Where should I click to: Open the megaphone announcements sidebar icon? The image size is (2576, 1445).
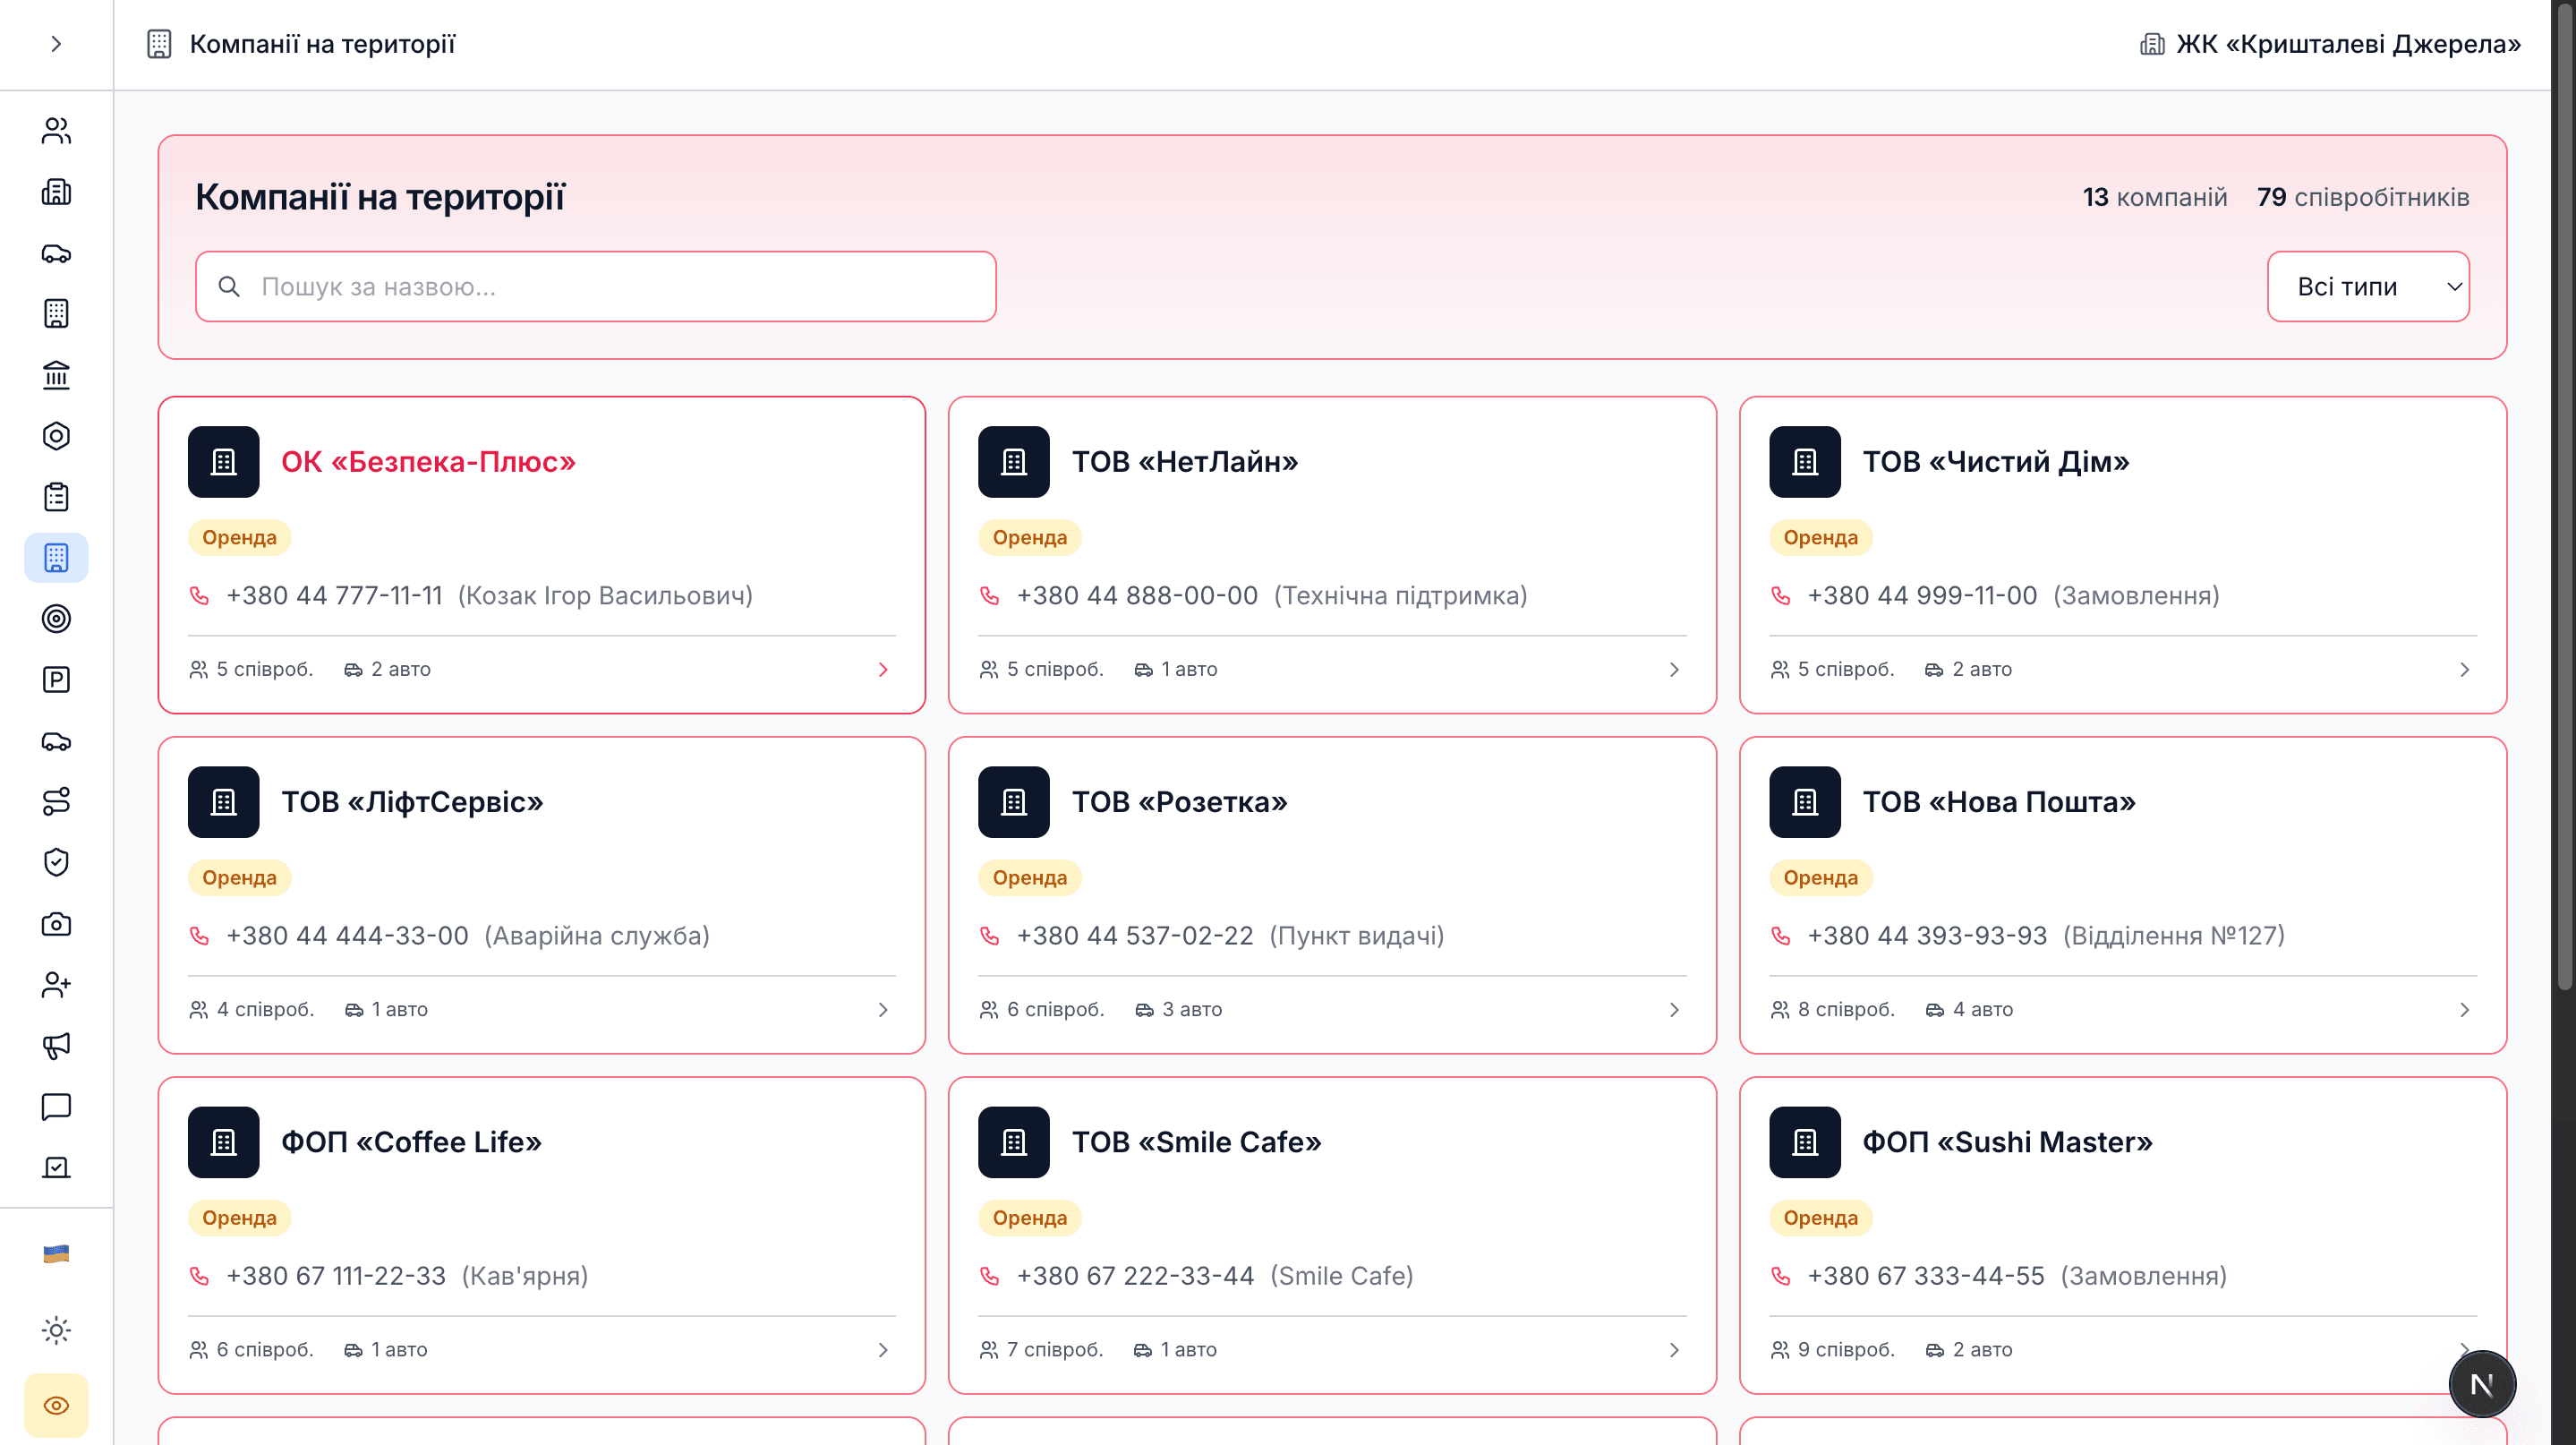[x=56, y=1046]
